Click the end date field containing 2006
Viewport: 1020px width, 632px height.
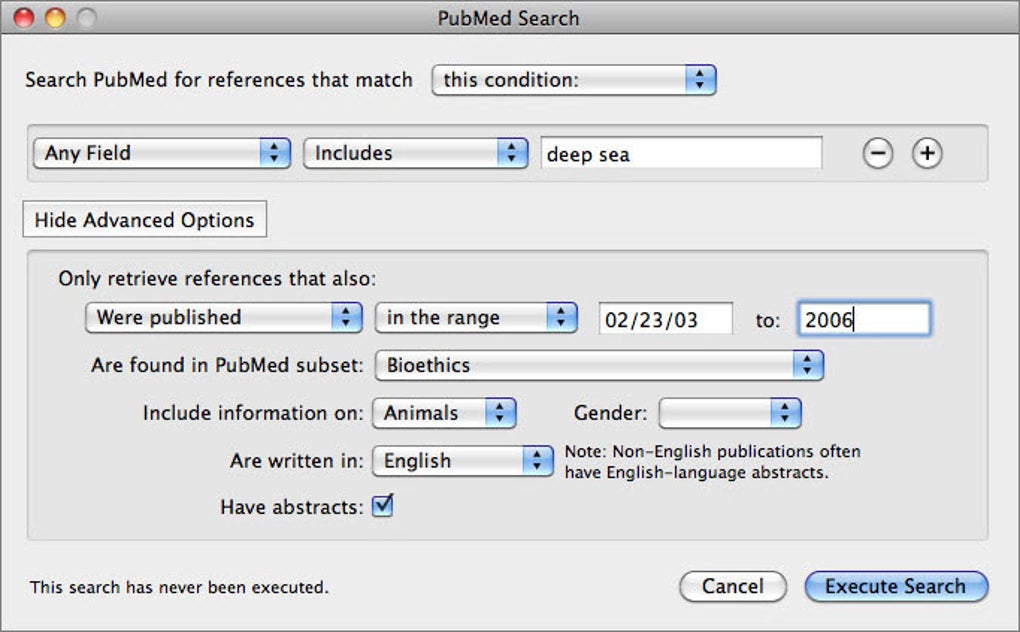pyautogui.click(x=863, y=318)
